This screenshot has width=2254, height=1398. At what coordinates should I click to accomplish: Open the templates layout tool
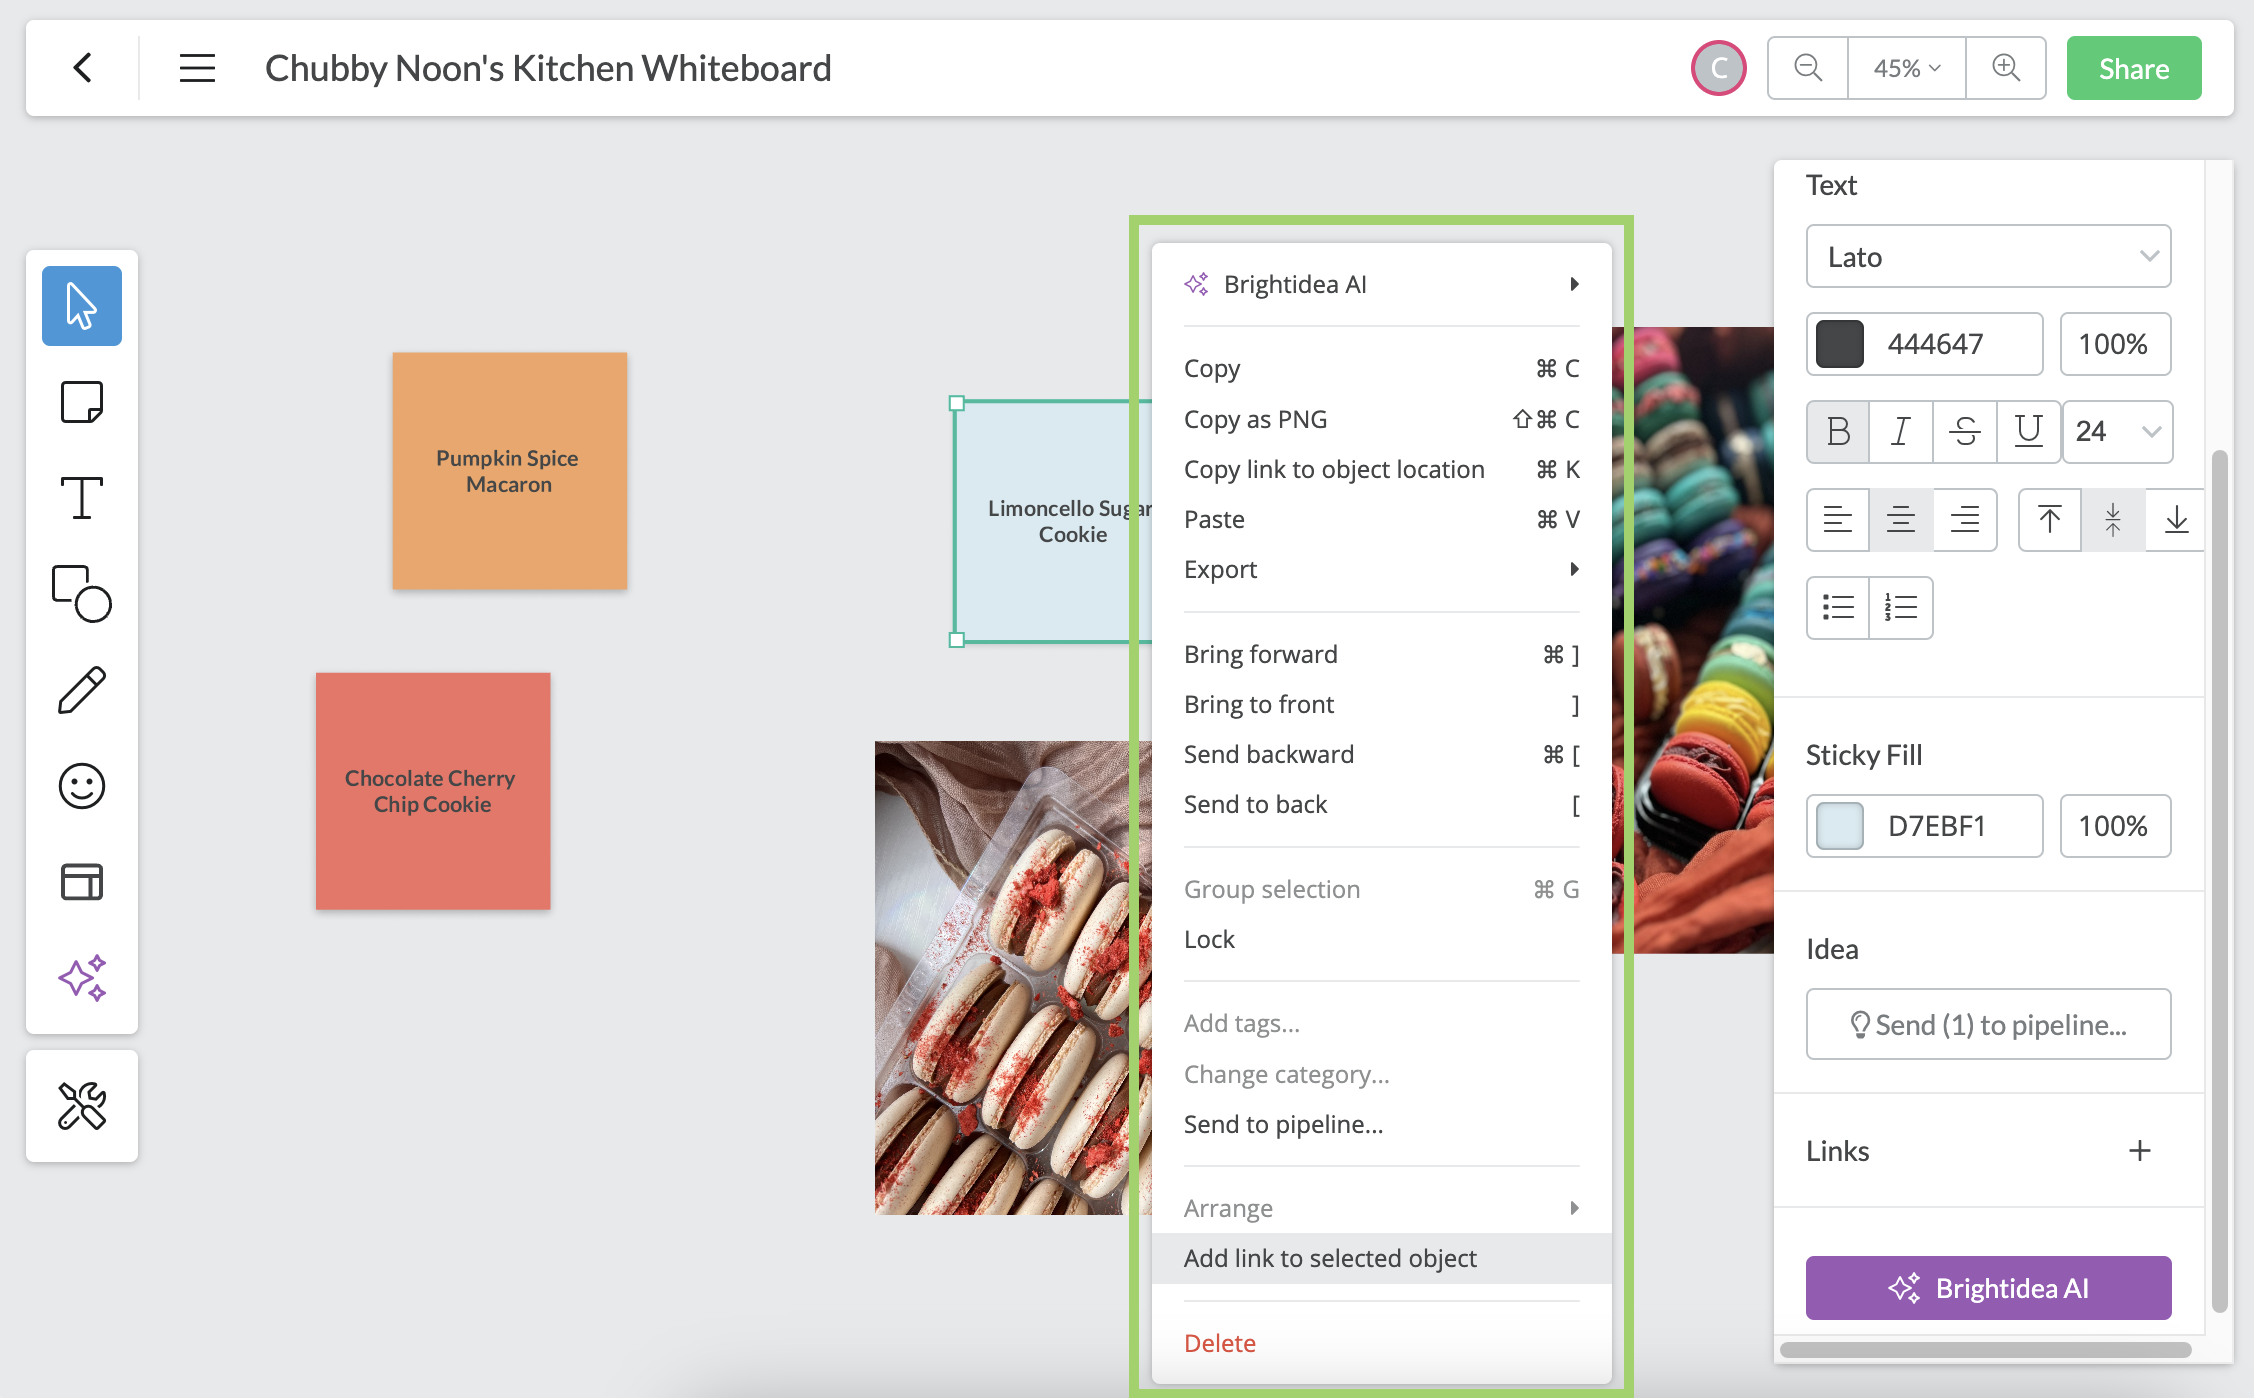pos(82,882)
